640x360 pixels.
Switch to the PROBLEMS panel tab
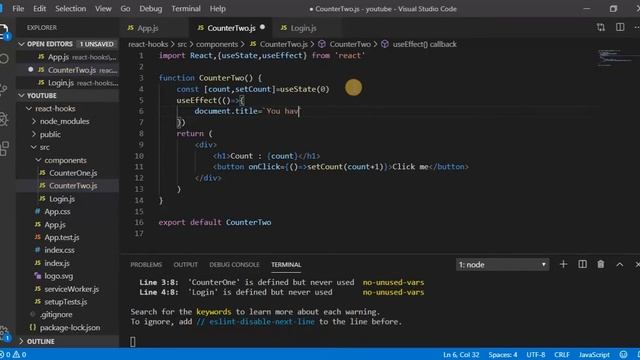(146, 264)
